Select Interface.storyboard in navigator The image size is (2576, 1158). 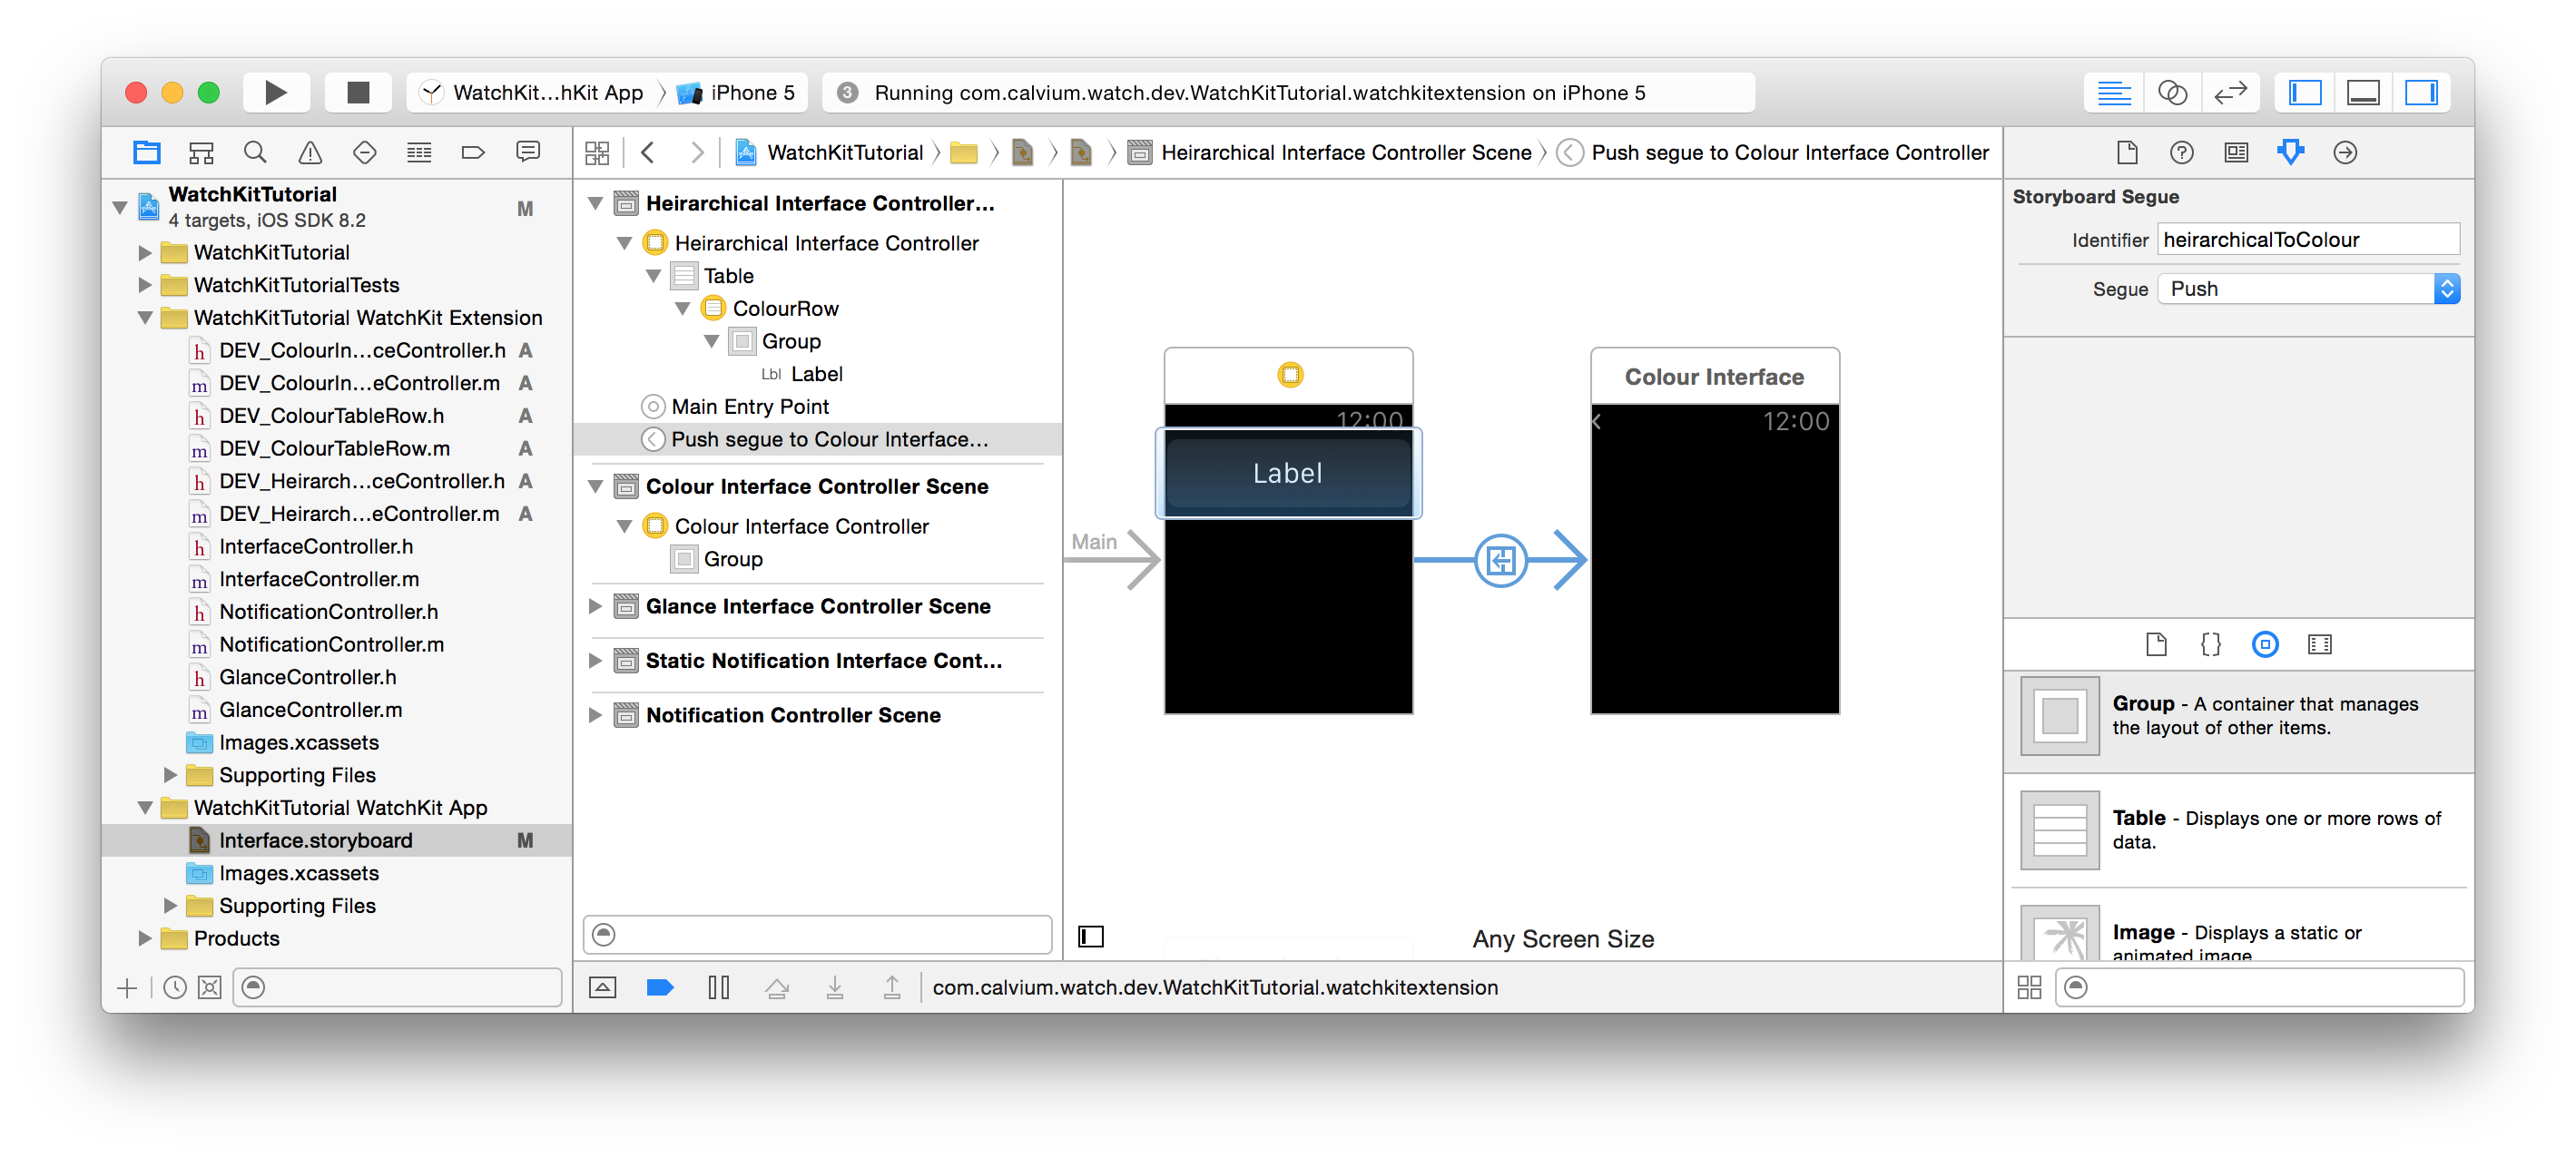click(337, 841)
